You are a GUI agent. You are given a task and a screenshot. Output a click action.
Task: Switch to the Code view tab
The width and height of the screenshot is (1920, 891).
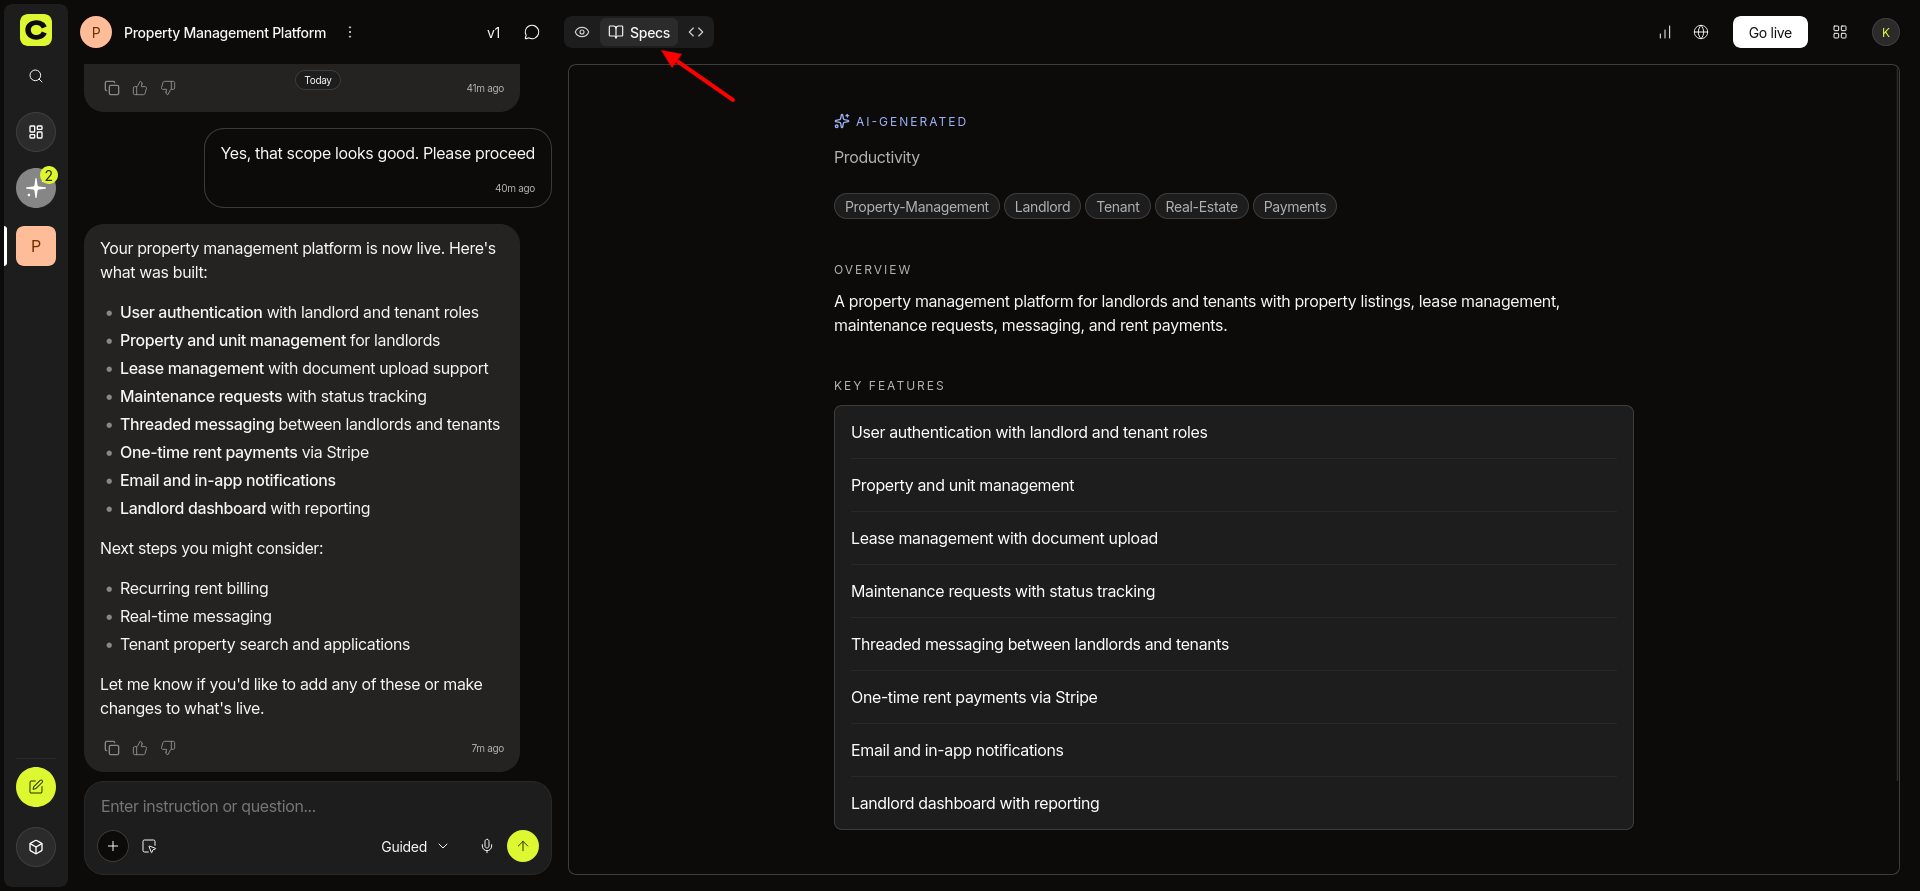pyautogui.click(x=696, y=32)
